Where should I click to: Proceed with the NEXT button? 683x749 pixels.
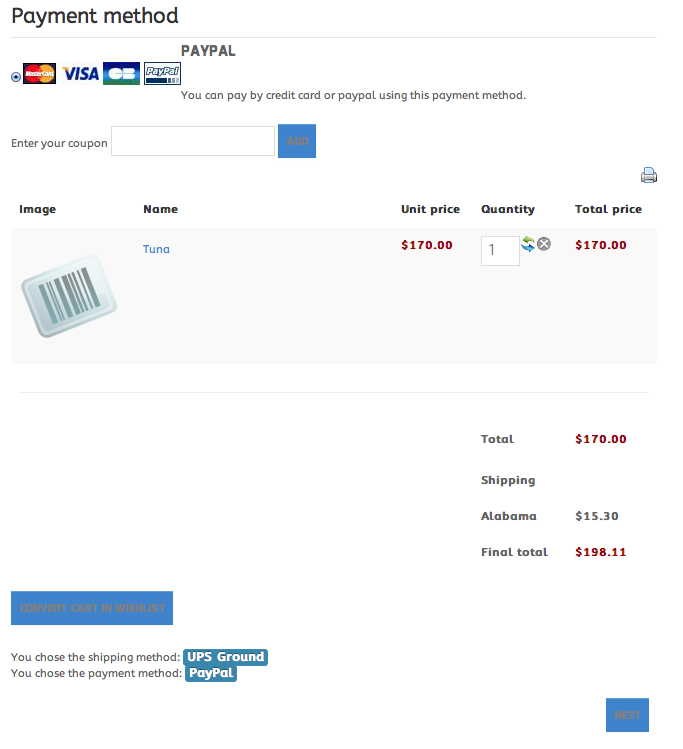[x=627, y=715]
